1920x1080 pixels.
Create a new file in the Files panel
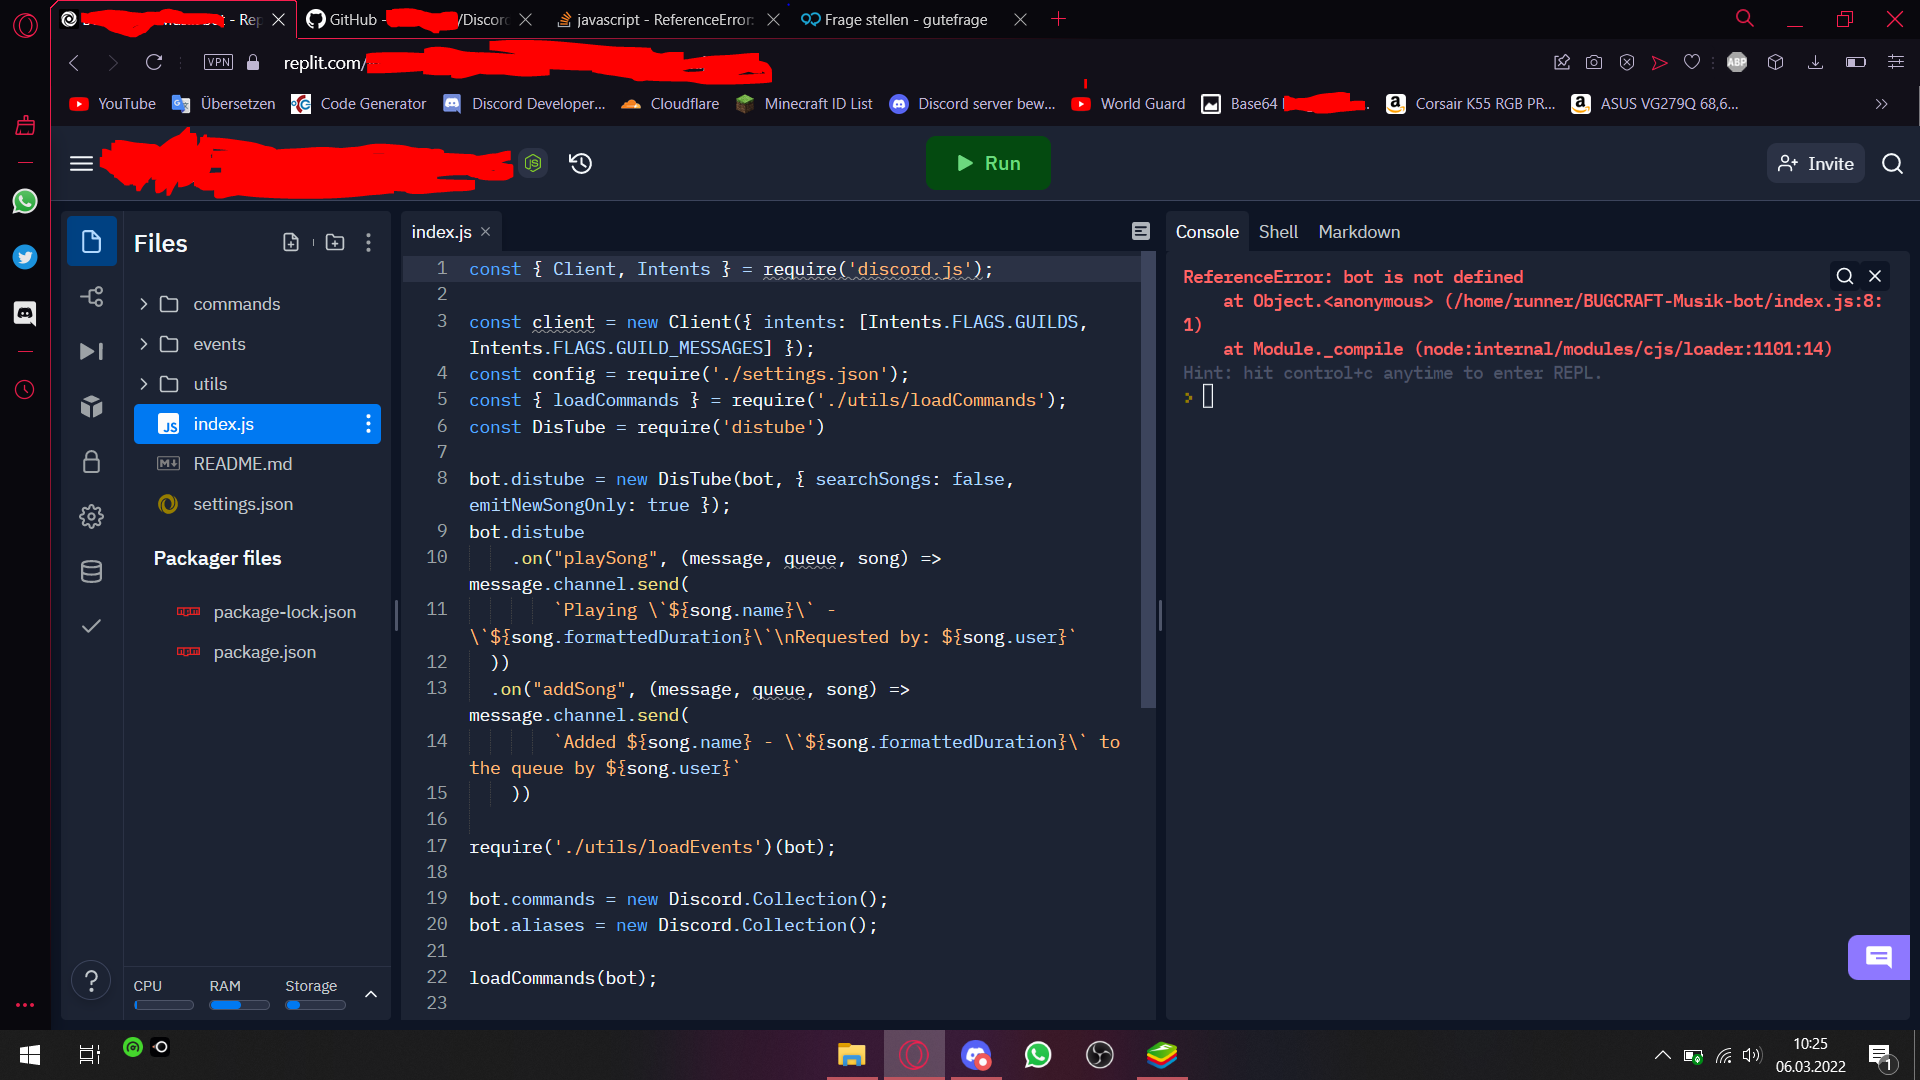(291, 242)
